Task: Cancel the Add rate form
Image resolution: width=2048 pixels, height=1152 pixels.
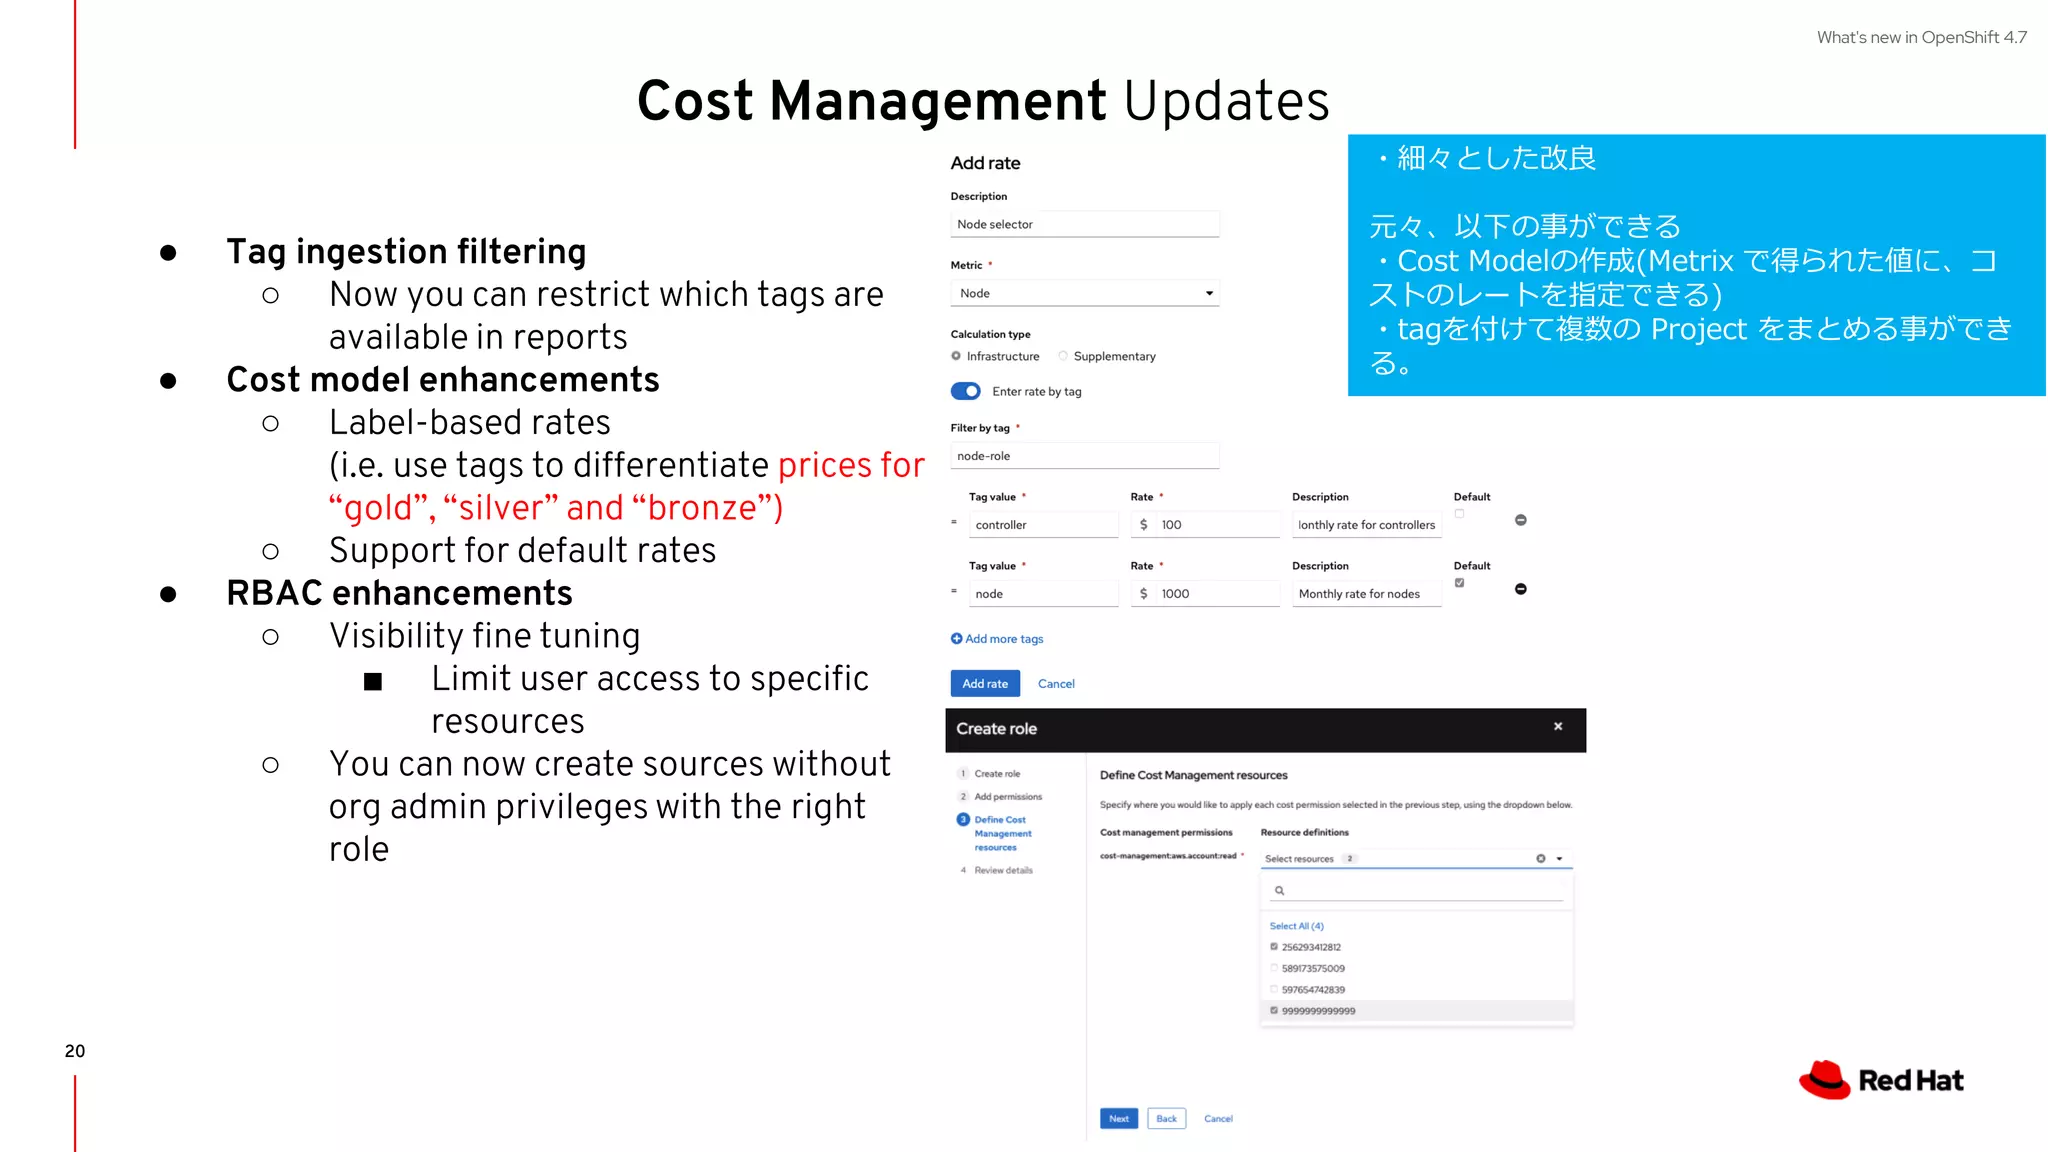Action: click(x=1056, y=684)
